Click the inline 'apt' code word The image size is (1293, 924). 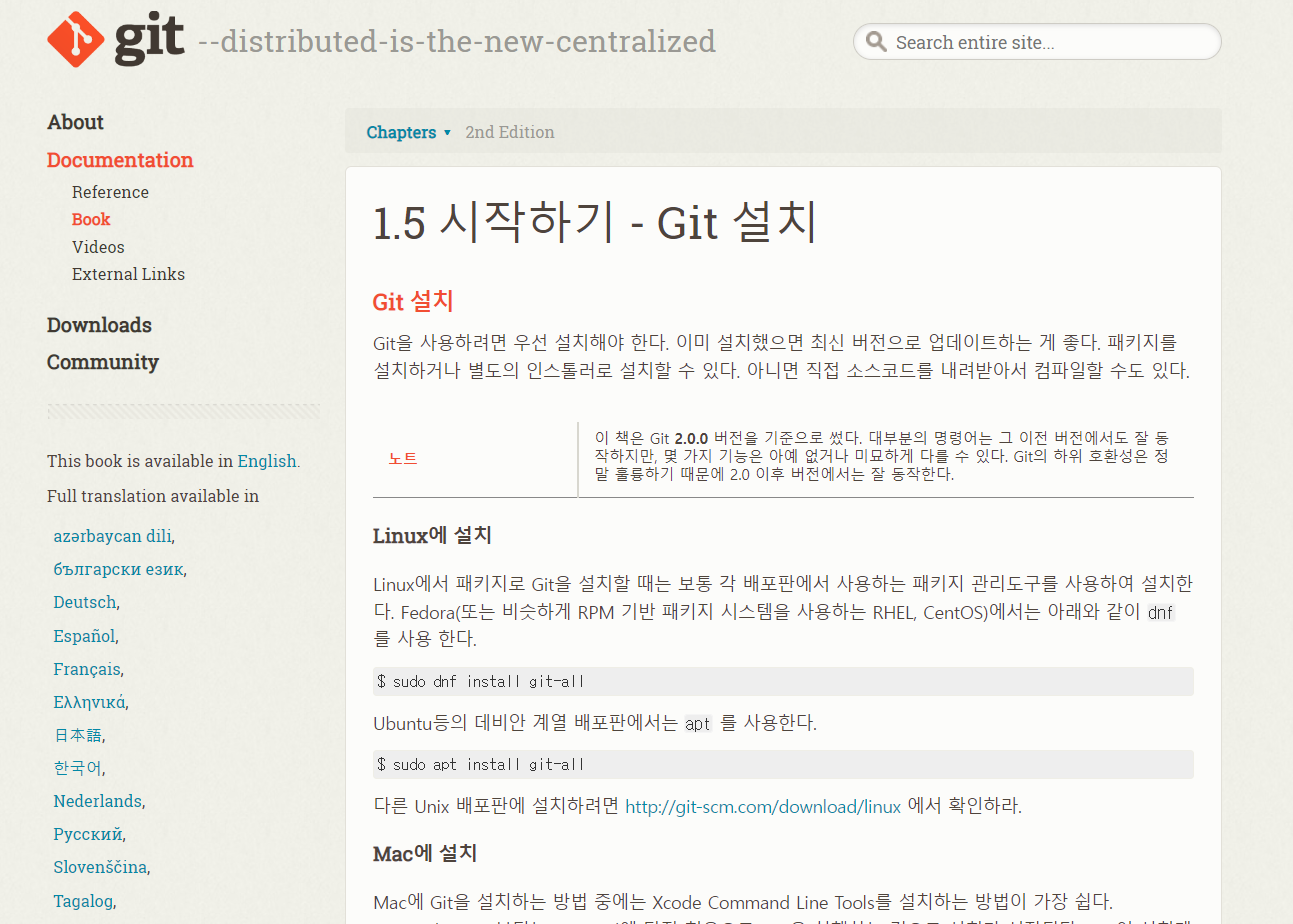tap(698, 723)
